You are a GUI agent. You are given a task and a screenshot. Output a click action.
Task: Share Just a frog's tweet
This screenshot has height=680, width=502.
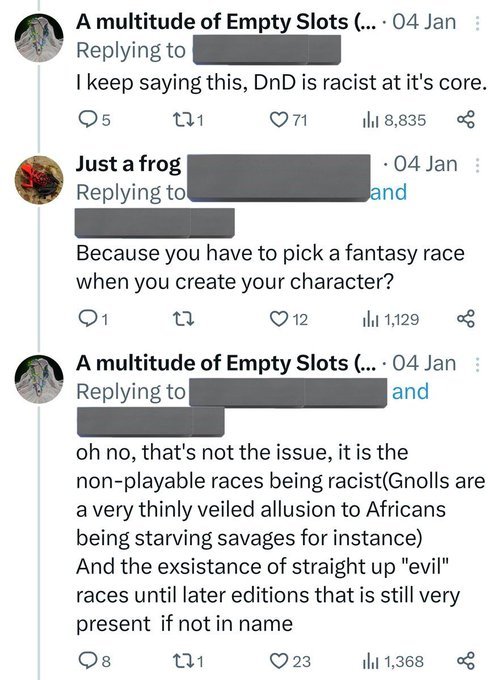[x=466, y=319]
